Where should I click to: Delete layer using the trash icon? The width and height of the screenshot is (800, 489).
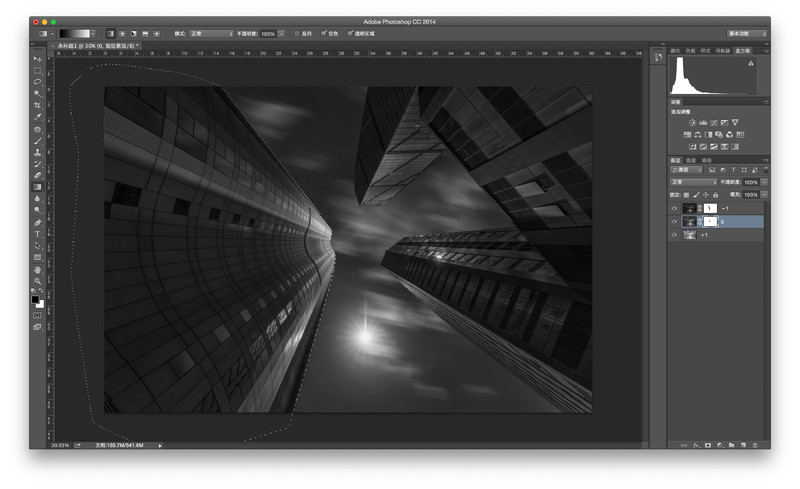tap(755, 445)
